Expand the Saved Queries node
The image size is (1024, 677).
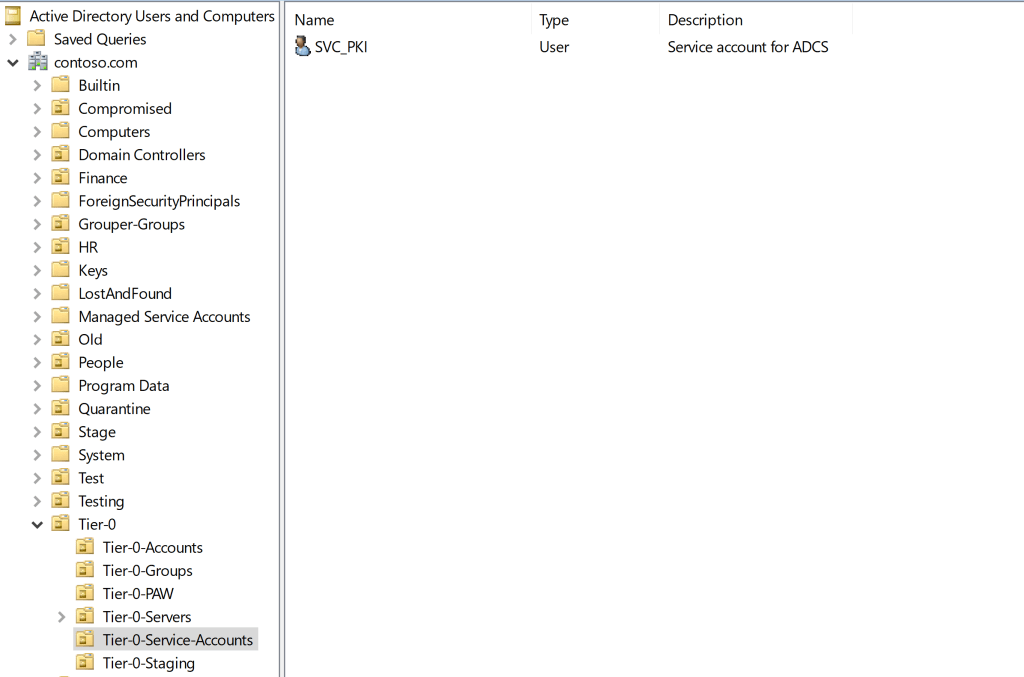click(13, 40)
